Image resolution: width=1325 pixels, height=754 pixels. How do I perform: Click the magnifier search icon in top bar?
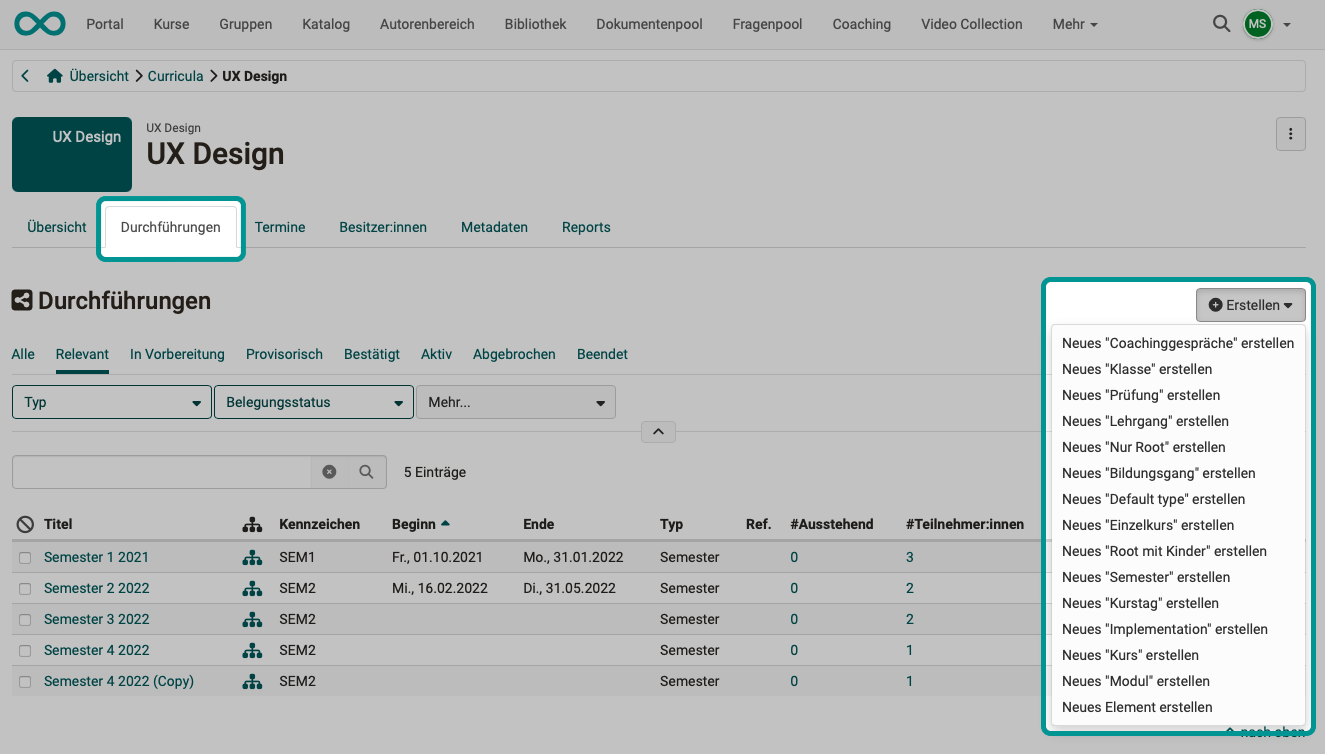pyautogui.click(x=1221, y=23)
